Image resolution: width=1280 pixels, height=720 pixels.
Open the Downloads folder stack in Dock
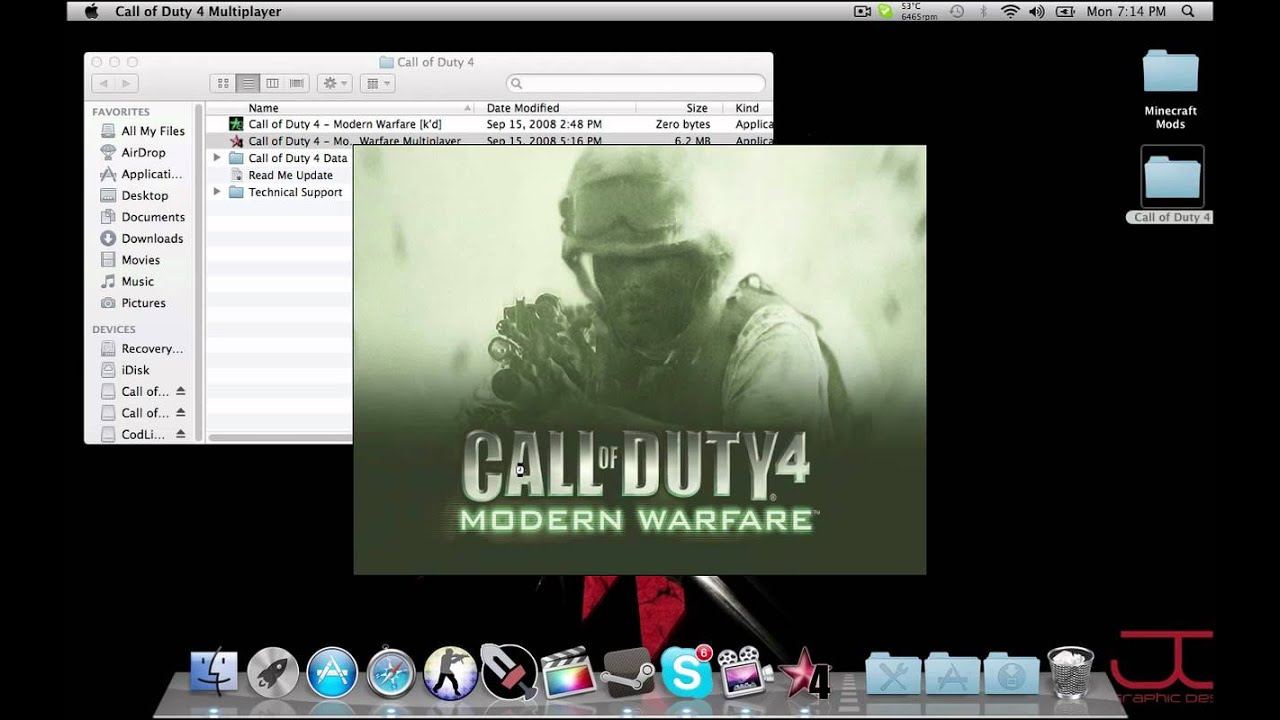pos(1011,673)
